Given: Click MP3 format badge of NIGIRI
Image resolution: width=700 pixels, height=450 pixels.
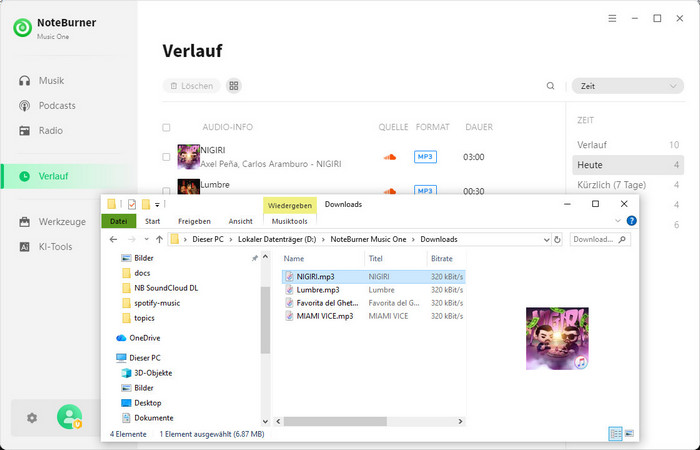Looking at the screenshot, I should tap(425, 157).
